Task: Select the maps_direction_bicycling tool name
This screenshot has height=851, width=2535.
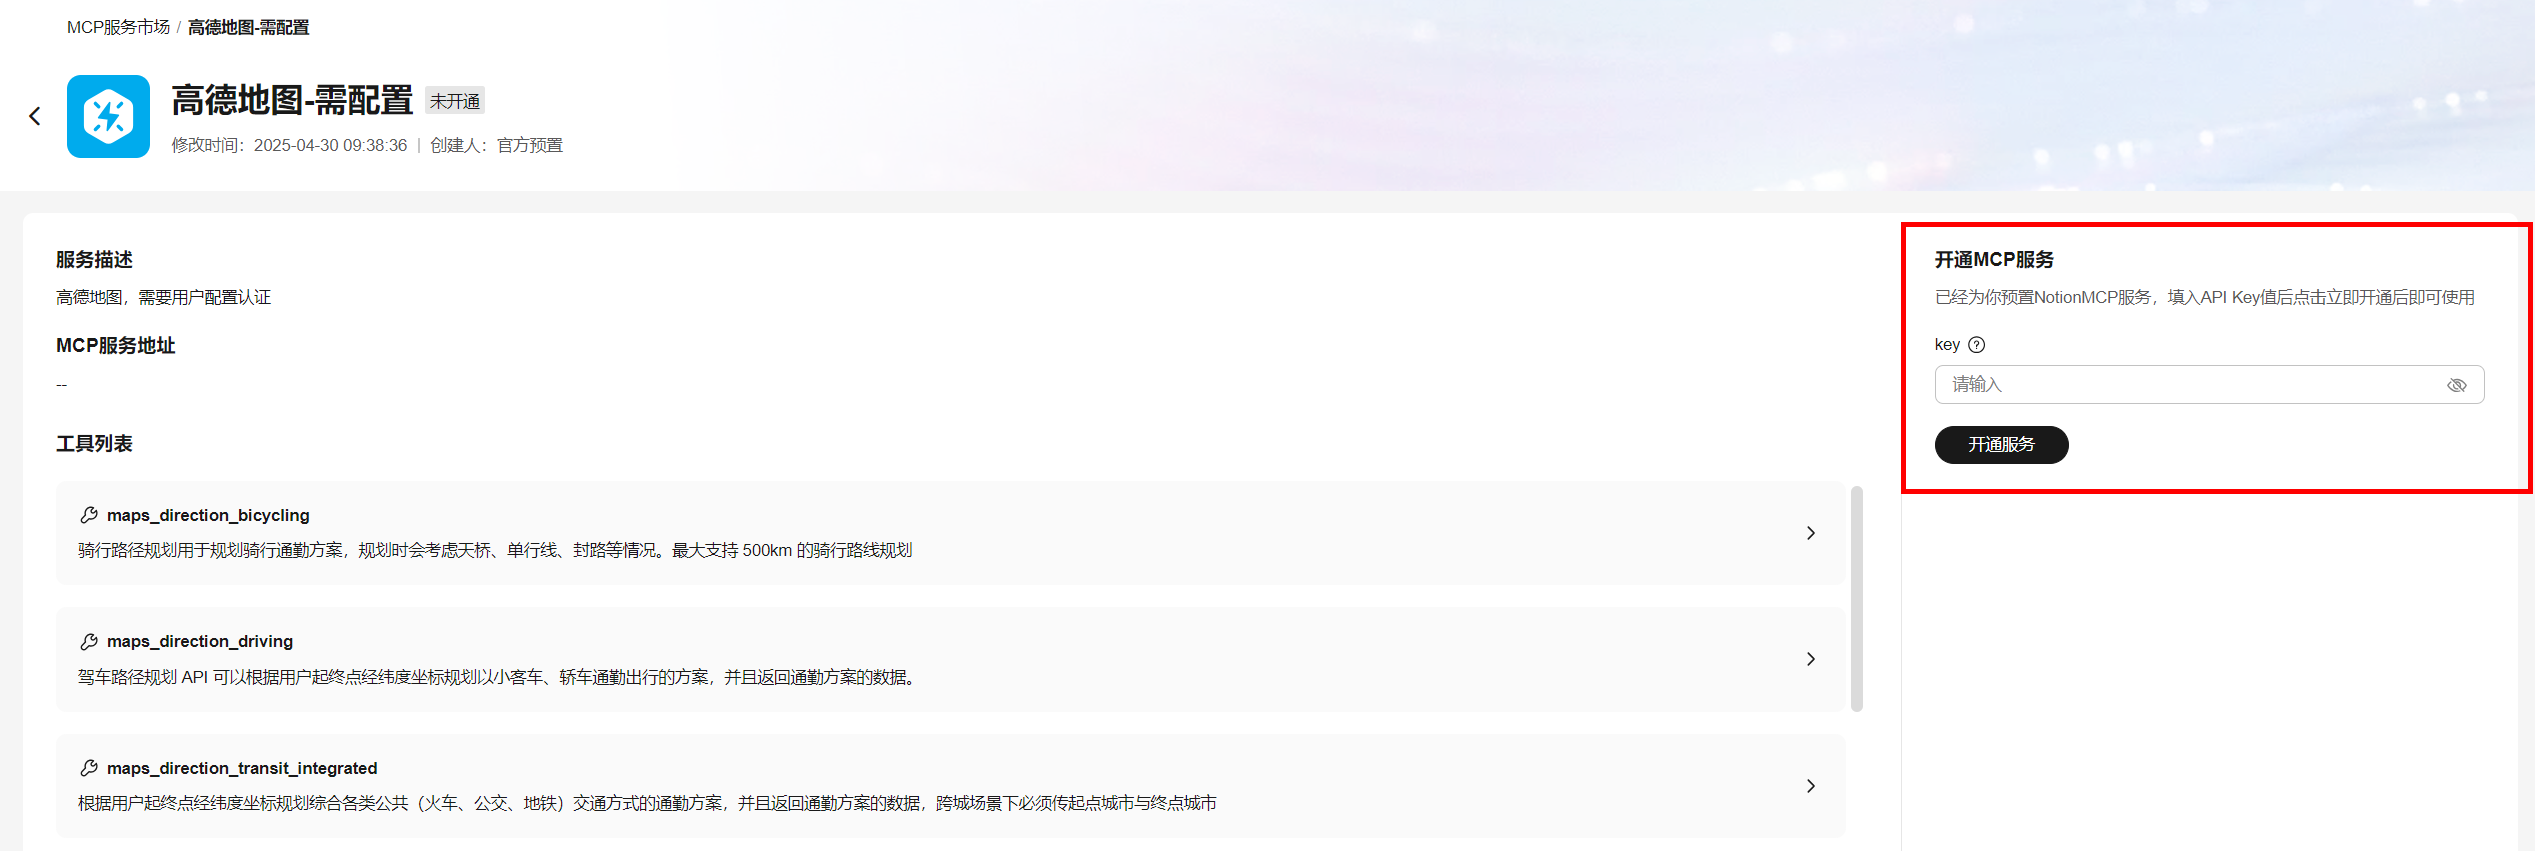Action: tap(208, 515)
